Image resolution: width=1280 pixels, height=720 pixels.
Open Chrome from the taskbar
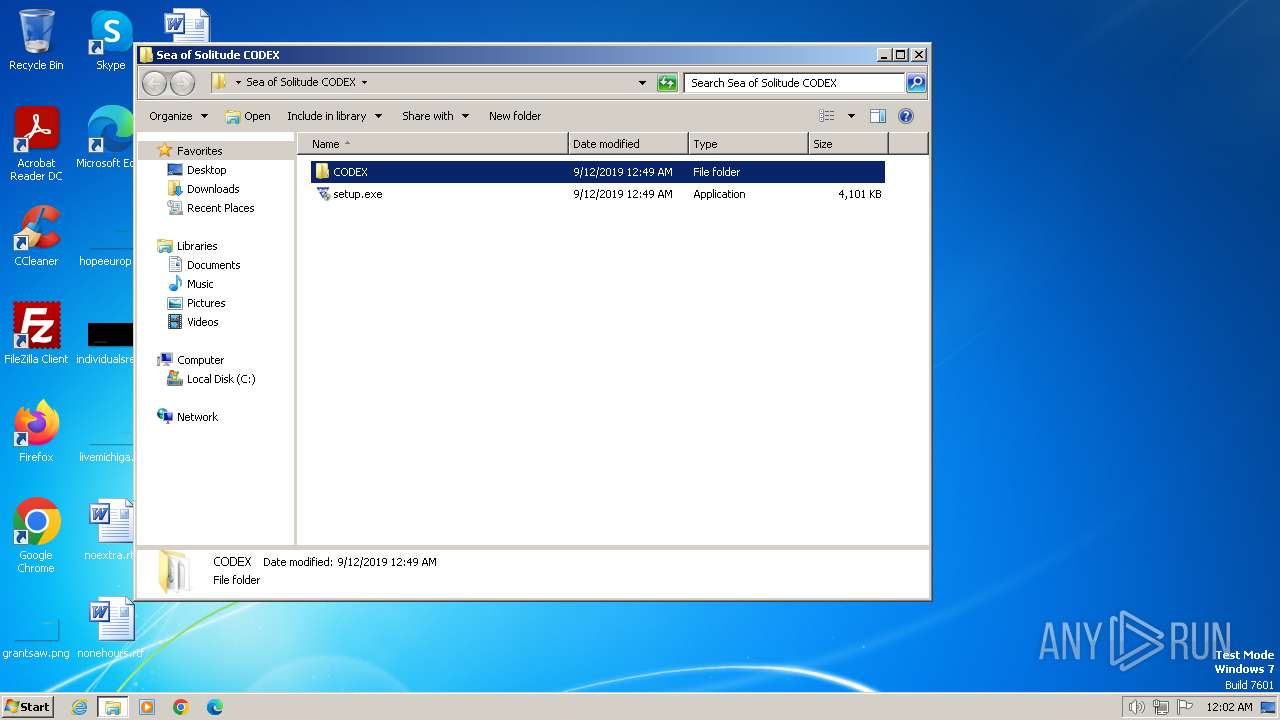181,707
